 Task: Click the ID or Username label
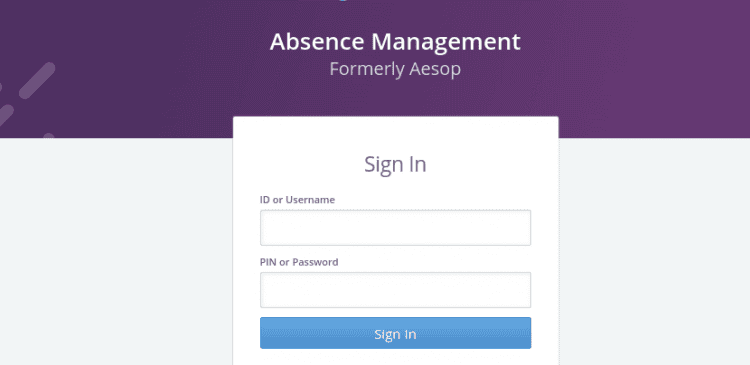(297, 199)
